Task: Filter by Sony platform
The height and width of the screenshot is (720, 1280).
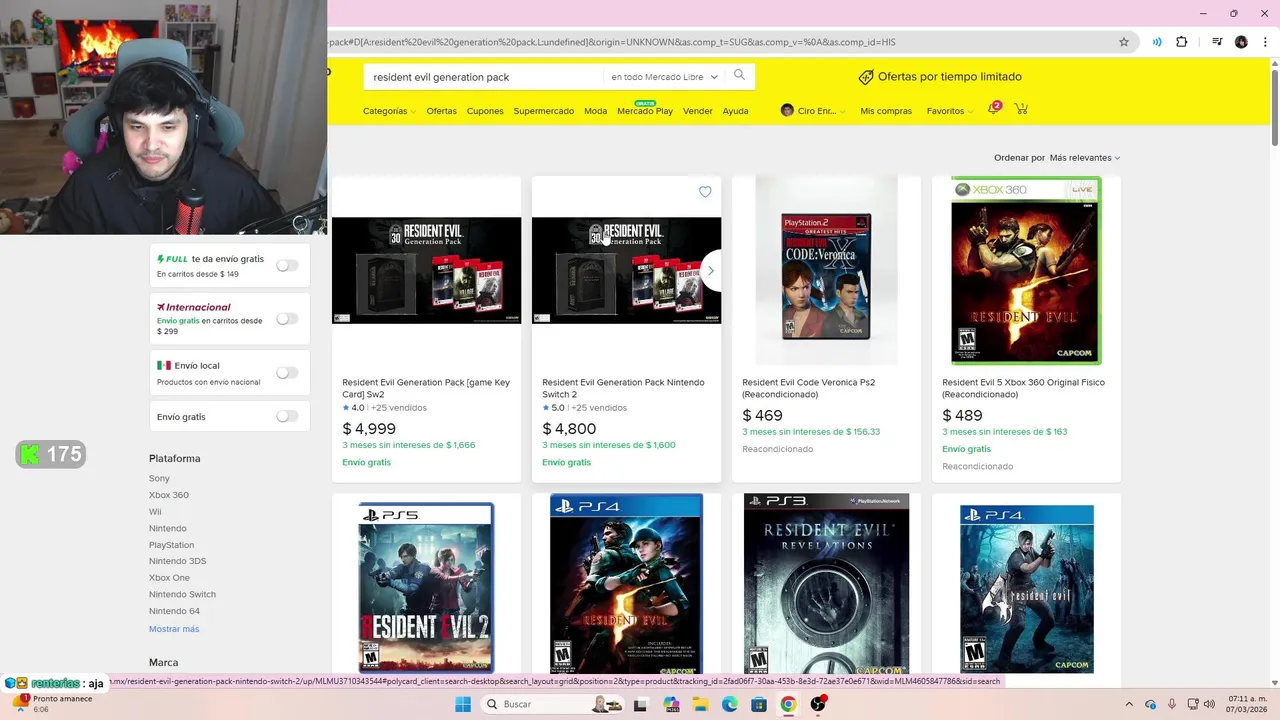Action: coord(159,479)
